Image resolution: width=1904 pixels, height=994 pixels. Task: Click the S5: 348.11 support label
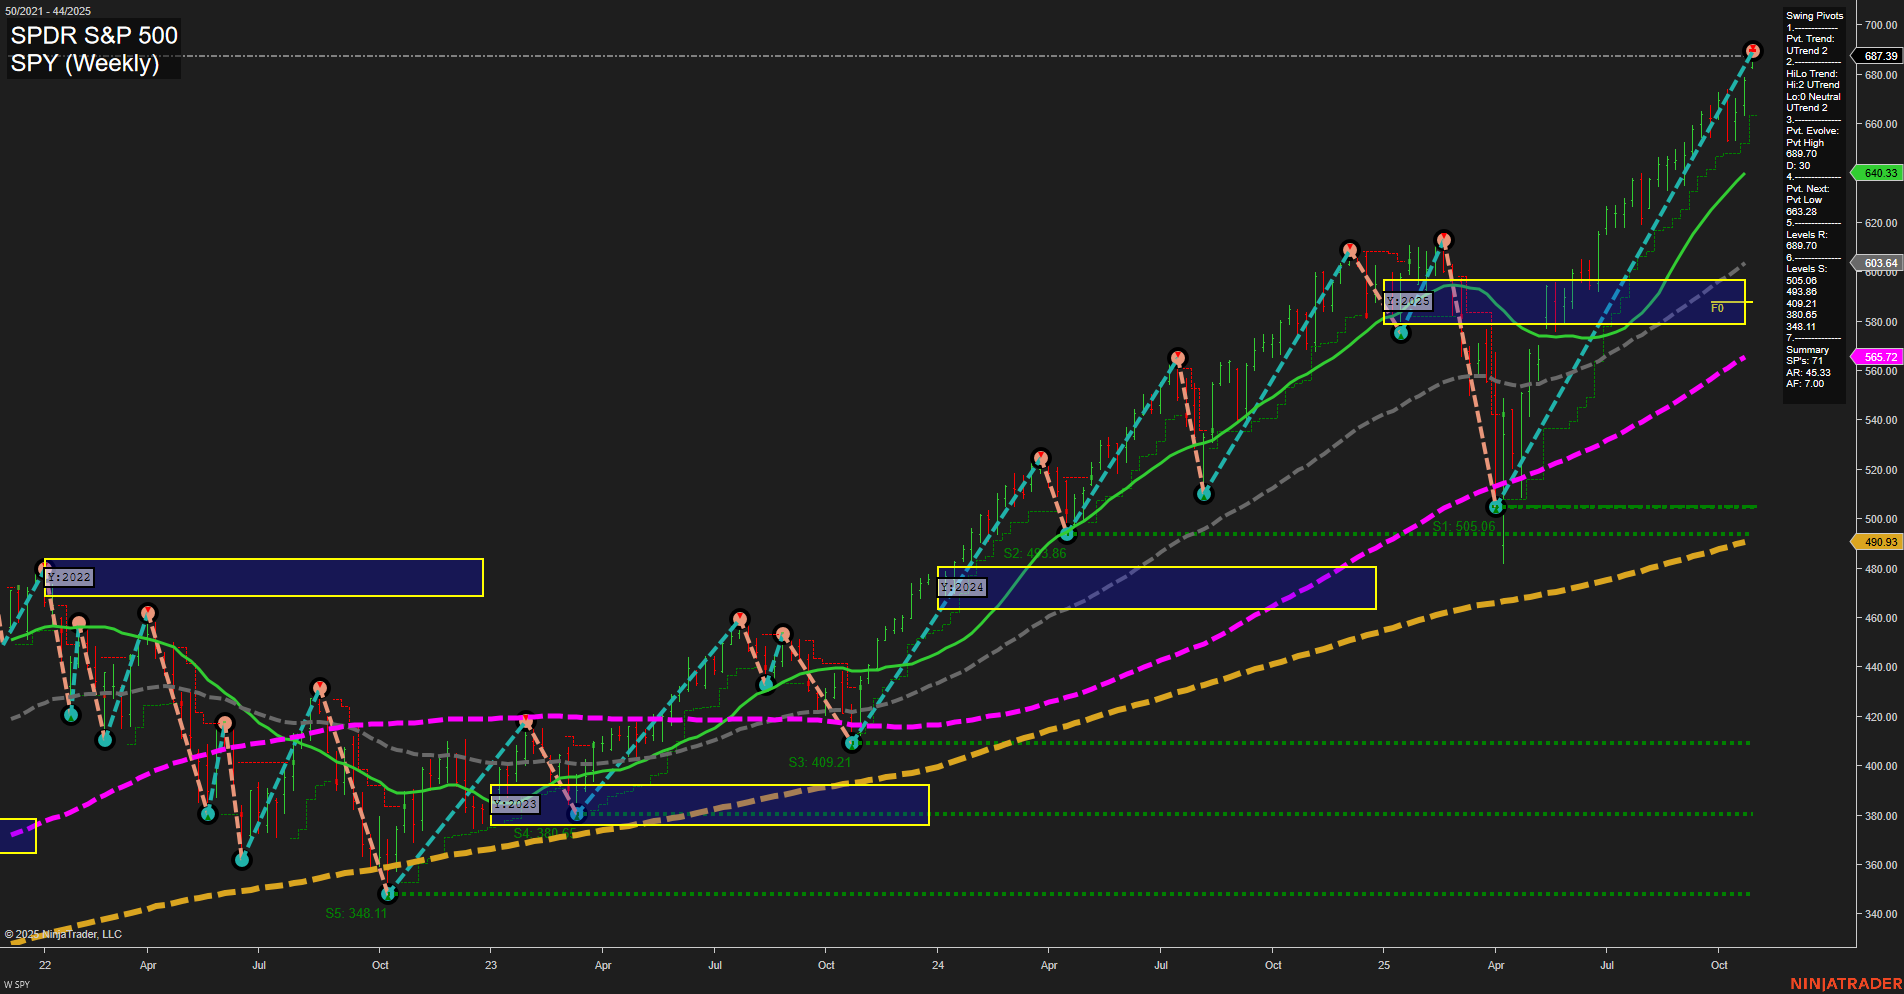pos(357,912)
